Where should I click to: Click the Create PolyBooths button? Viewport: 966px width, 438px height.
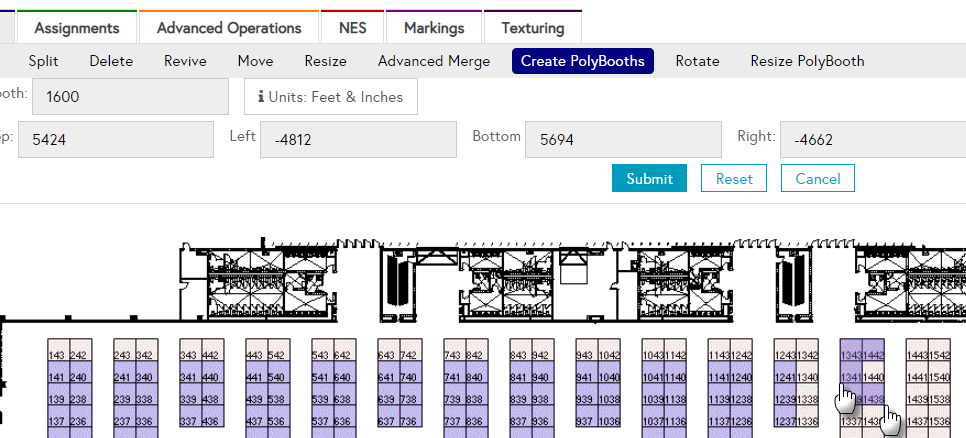point(584,61)
